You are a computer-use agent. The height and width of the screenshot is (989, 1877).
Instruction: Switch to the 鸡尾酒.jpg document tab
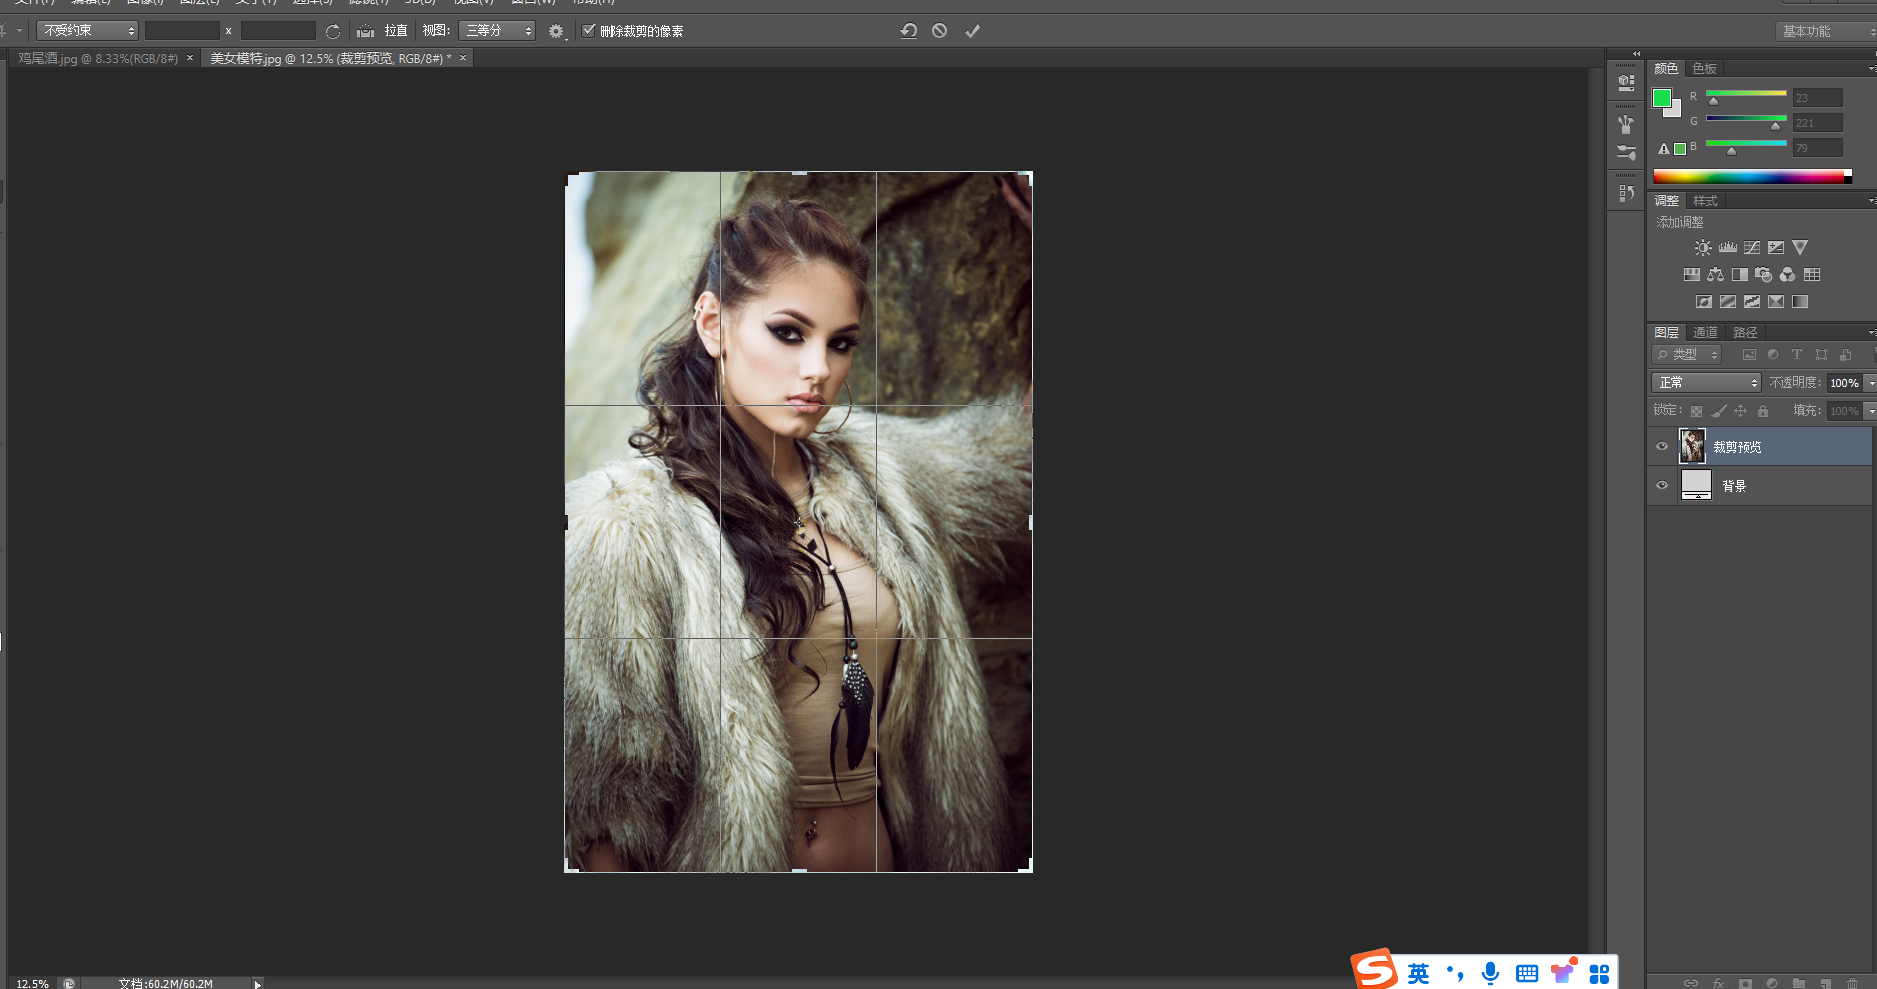click(97, 59)
